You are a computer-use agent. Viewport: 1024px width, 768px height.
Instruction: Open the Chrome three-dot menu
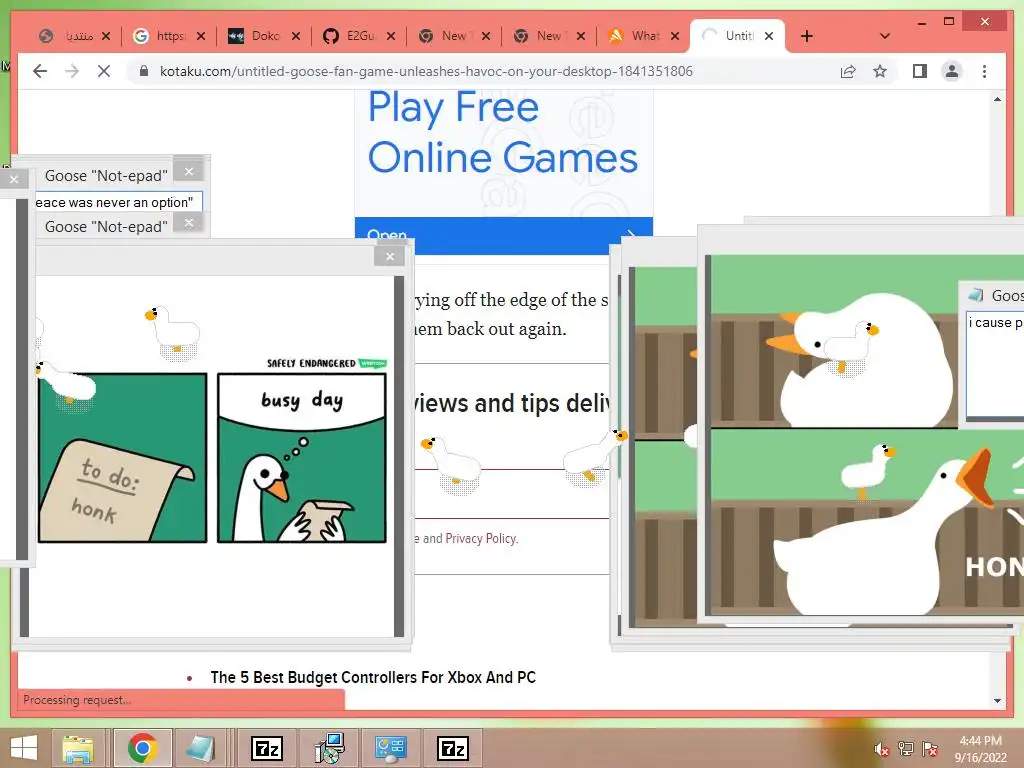click(x=984, y=71)
